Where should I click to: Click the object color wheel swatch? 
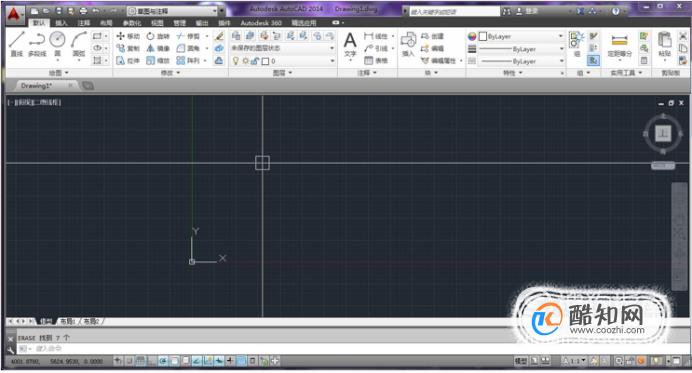[472, 37]
